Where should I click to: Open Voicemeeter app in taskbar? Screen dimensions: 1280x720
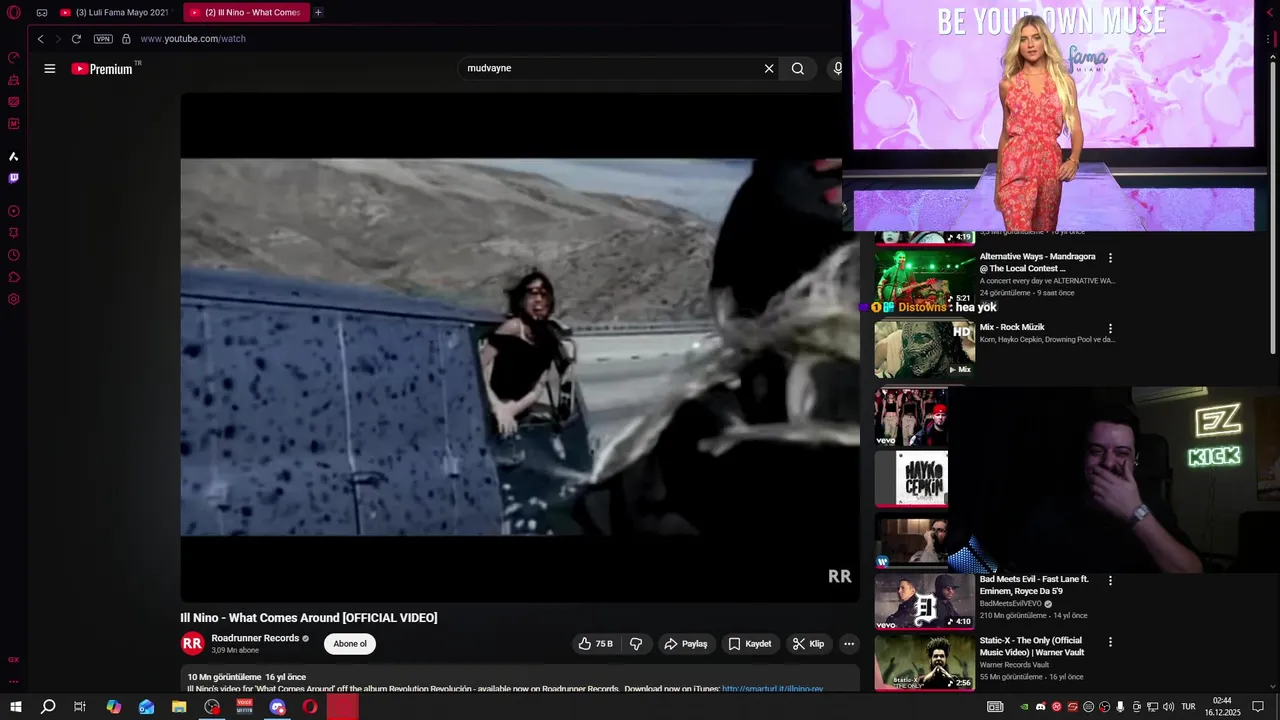click(245, 707)
